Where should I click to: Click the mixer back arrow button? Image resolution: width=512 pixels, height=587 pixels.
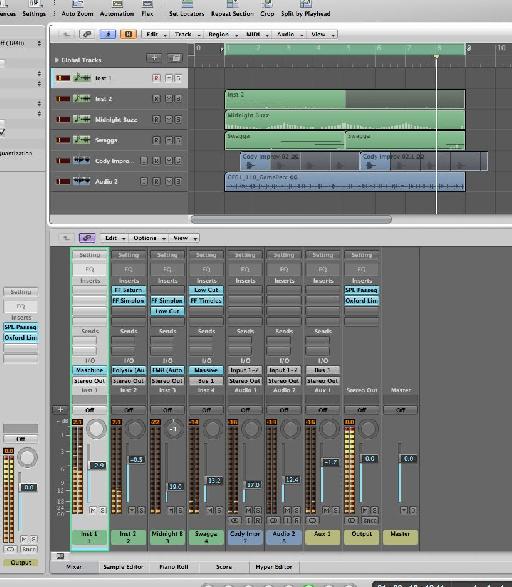point(66,238)
